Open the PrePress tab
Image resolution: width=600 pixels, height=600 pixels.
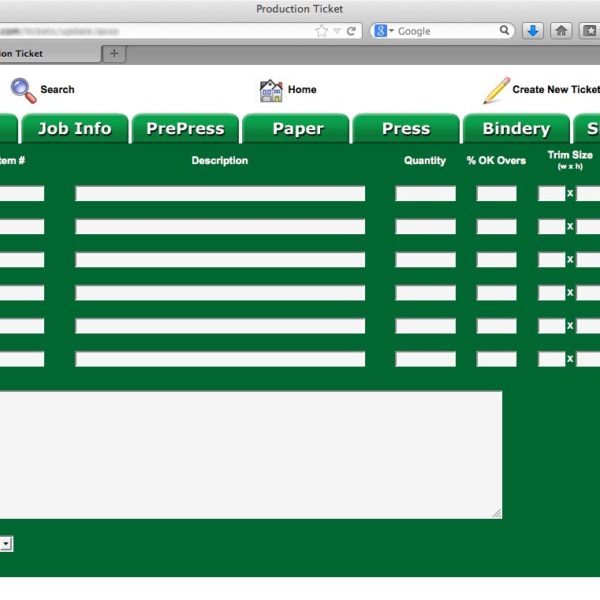185,129
